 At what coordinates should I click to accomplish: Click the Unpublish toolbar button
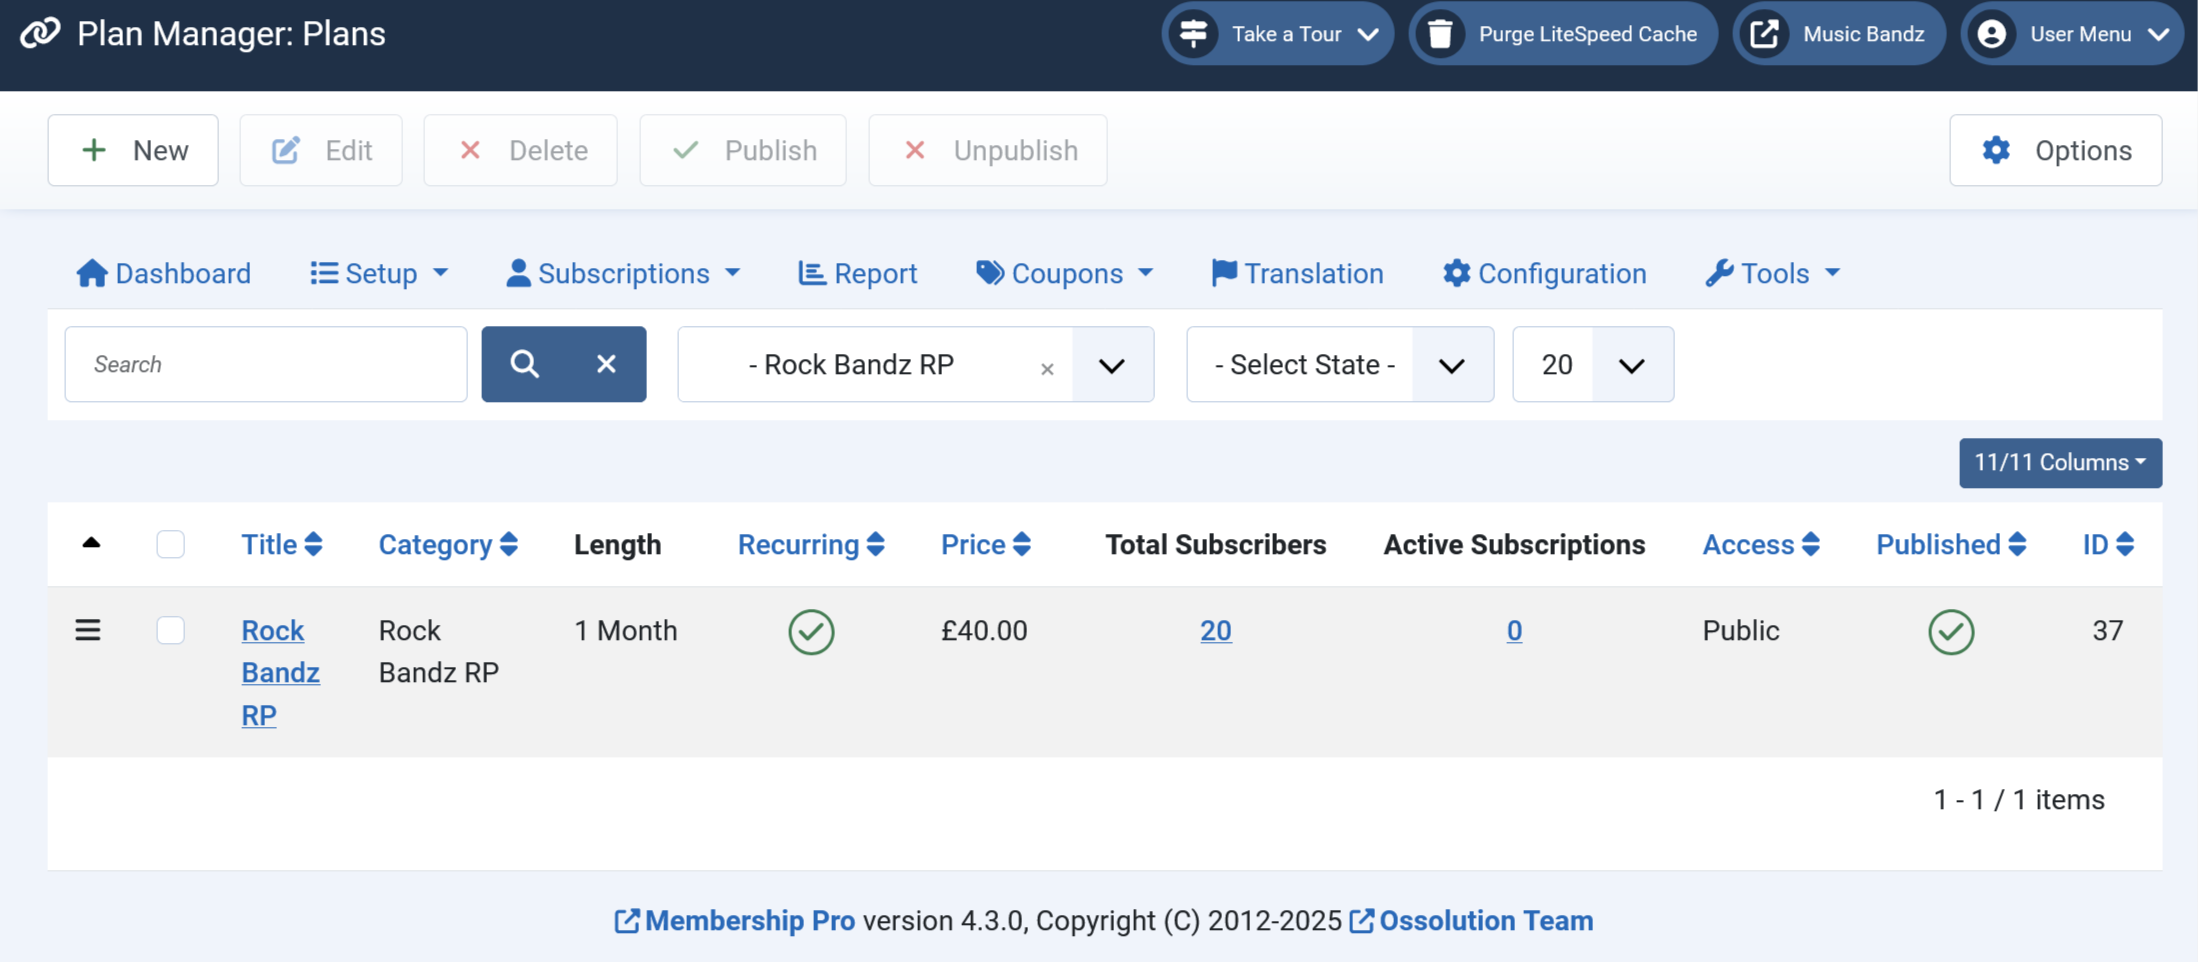click(x=988, y=150)
